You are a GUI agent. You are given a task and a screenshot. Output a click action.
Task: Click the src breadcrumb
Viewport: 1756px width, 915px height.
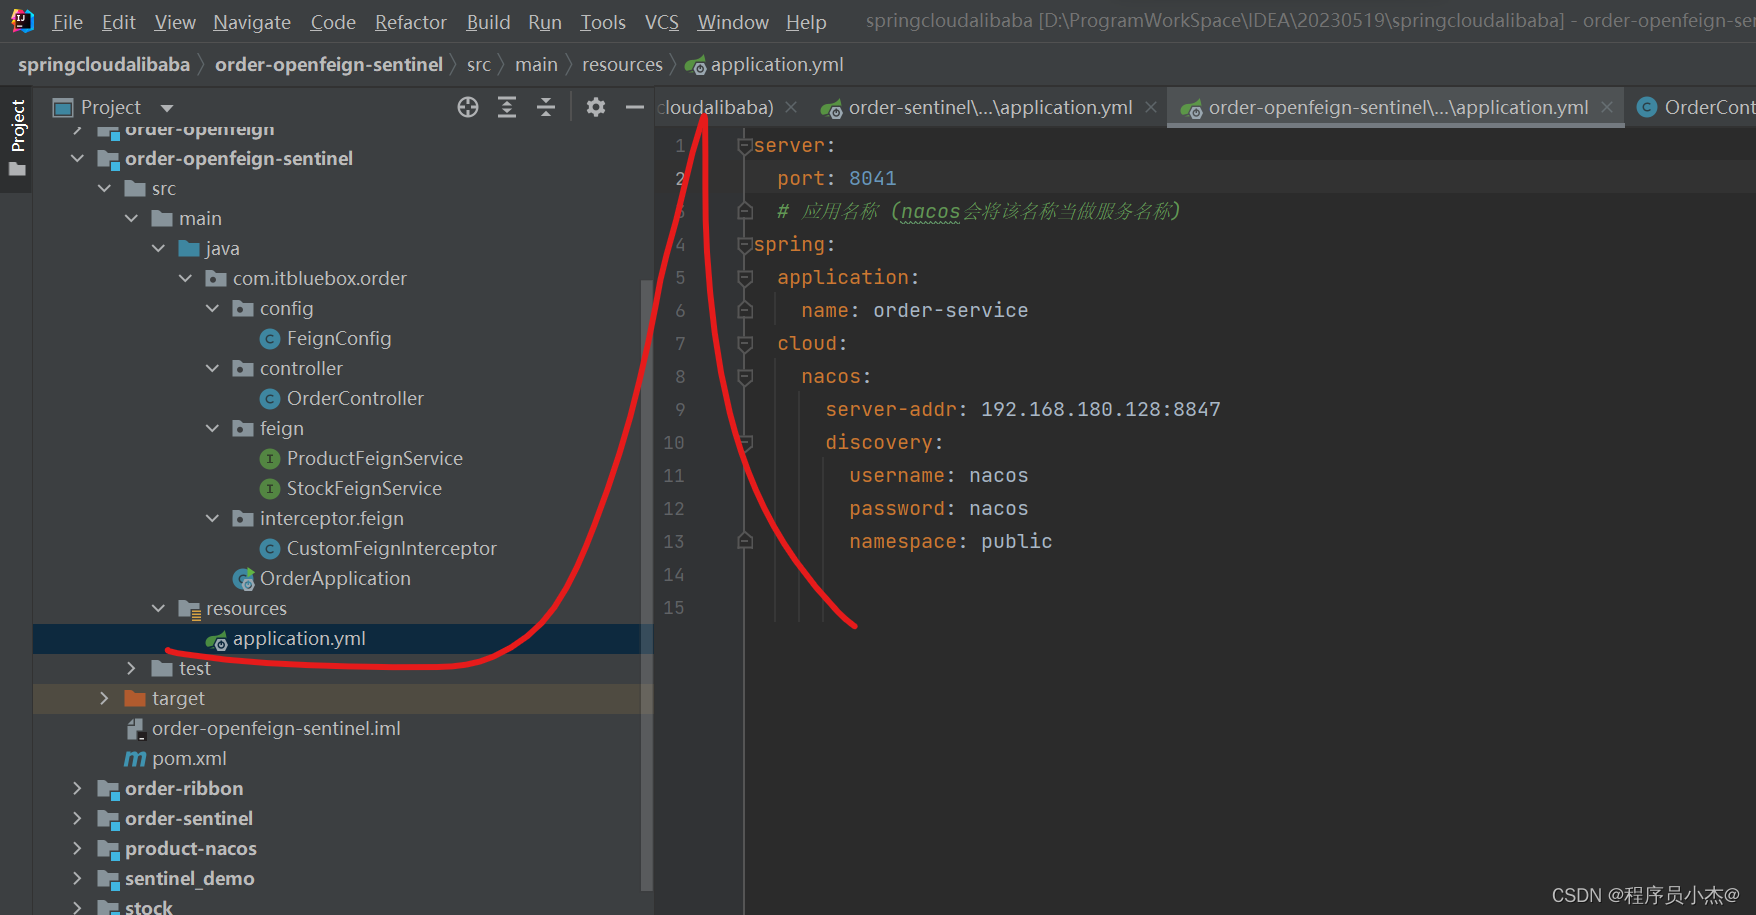[479, 65]
